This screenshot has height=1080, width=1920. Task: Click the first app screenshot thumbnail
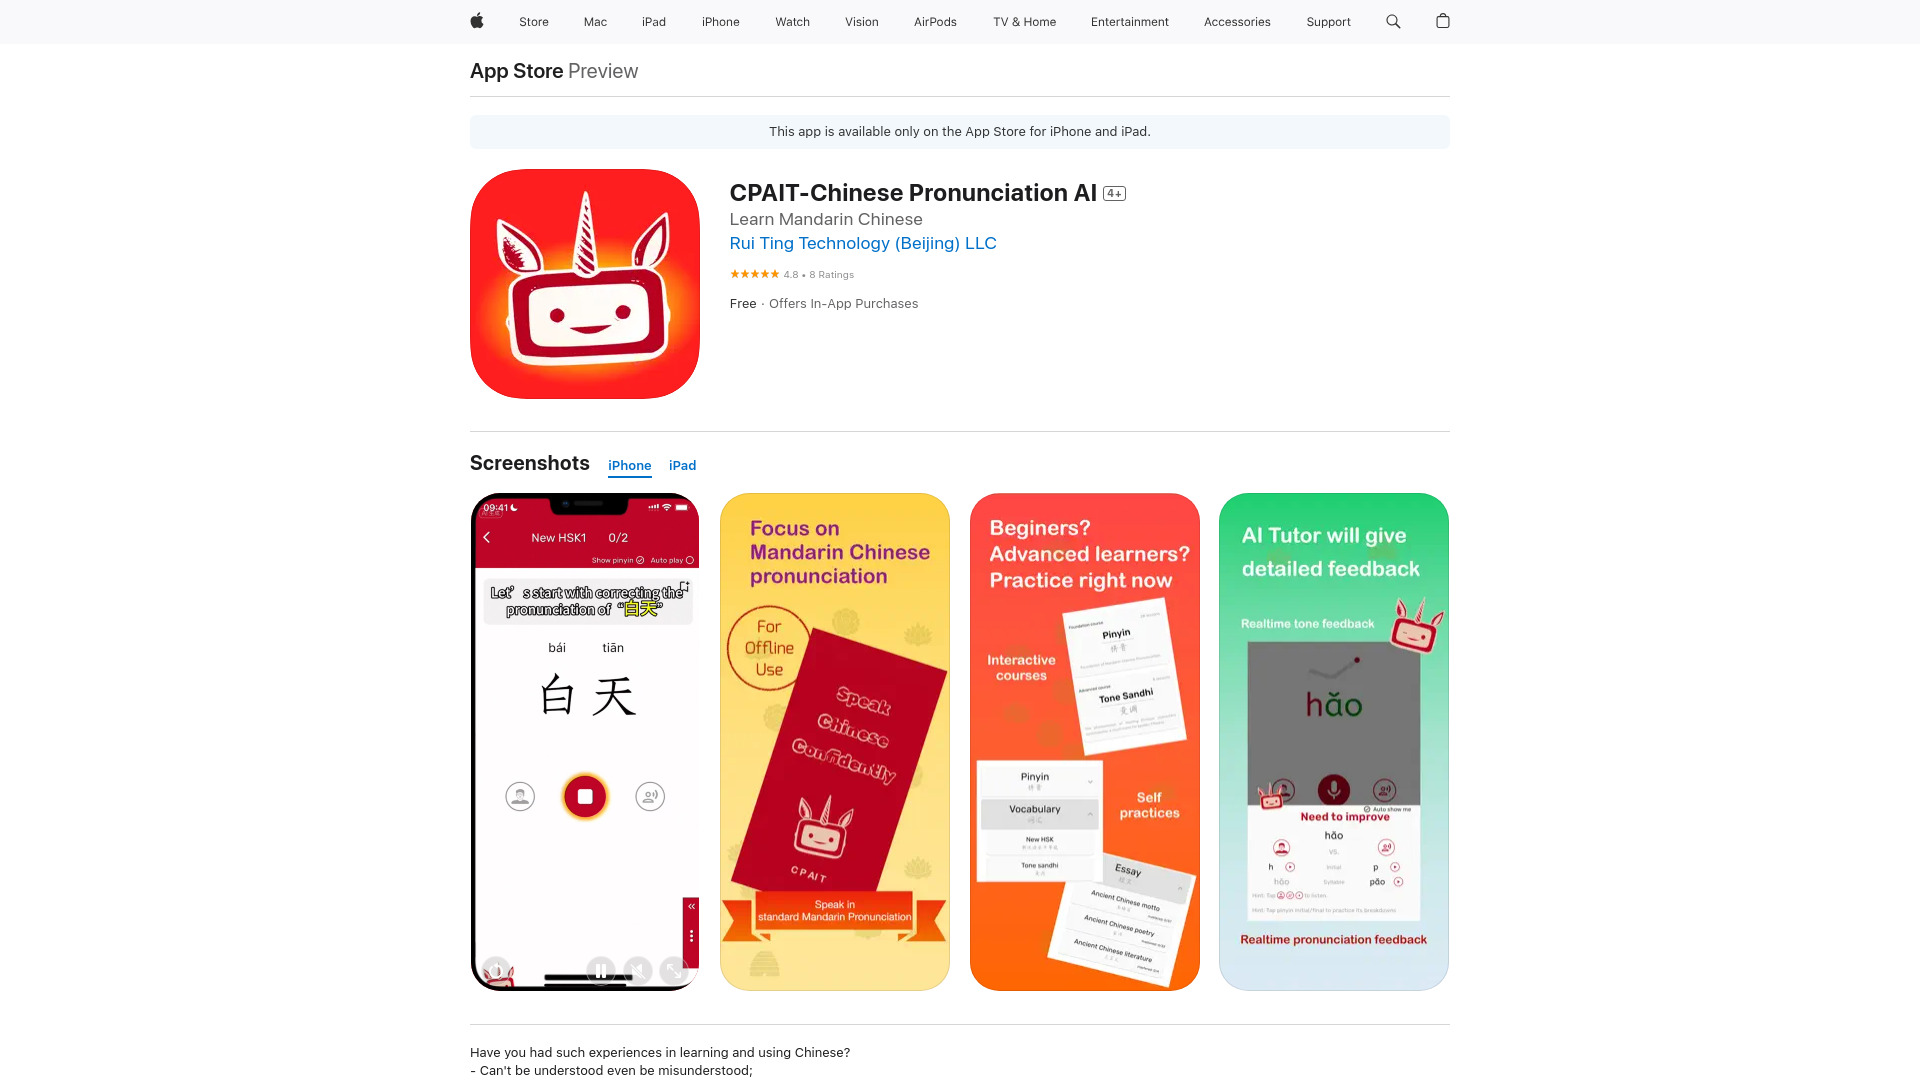(585, 741)
